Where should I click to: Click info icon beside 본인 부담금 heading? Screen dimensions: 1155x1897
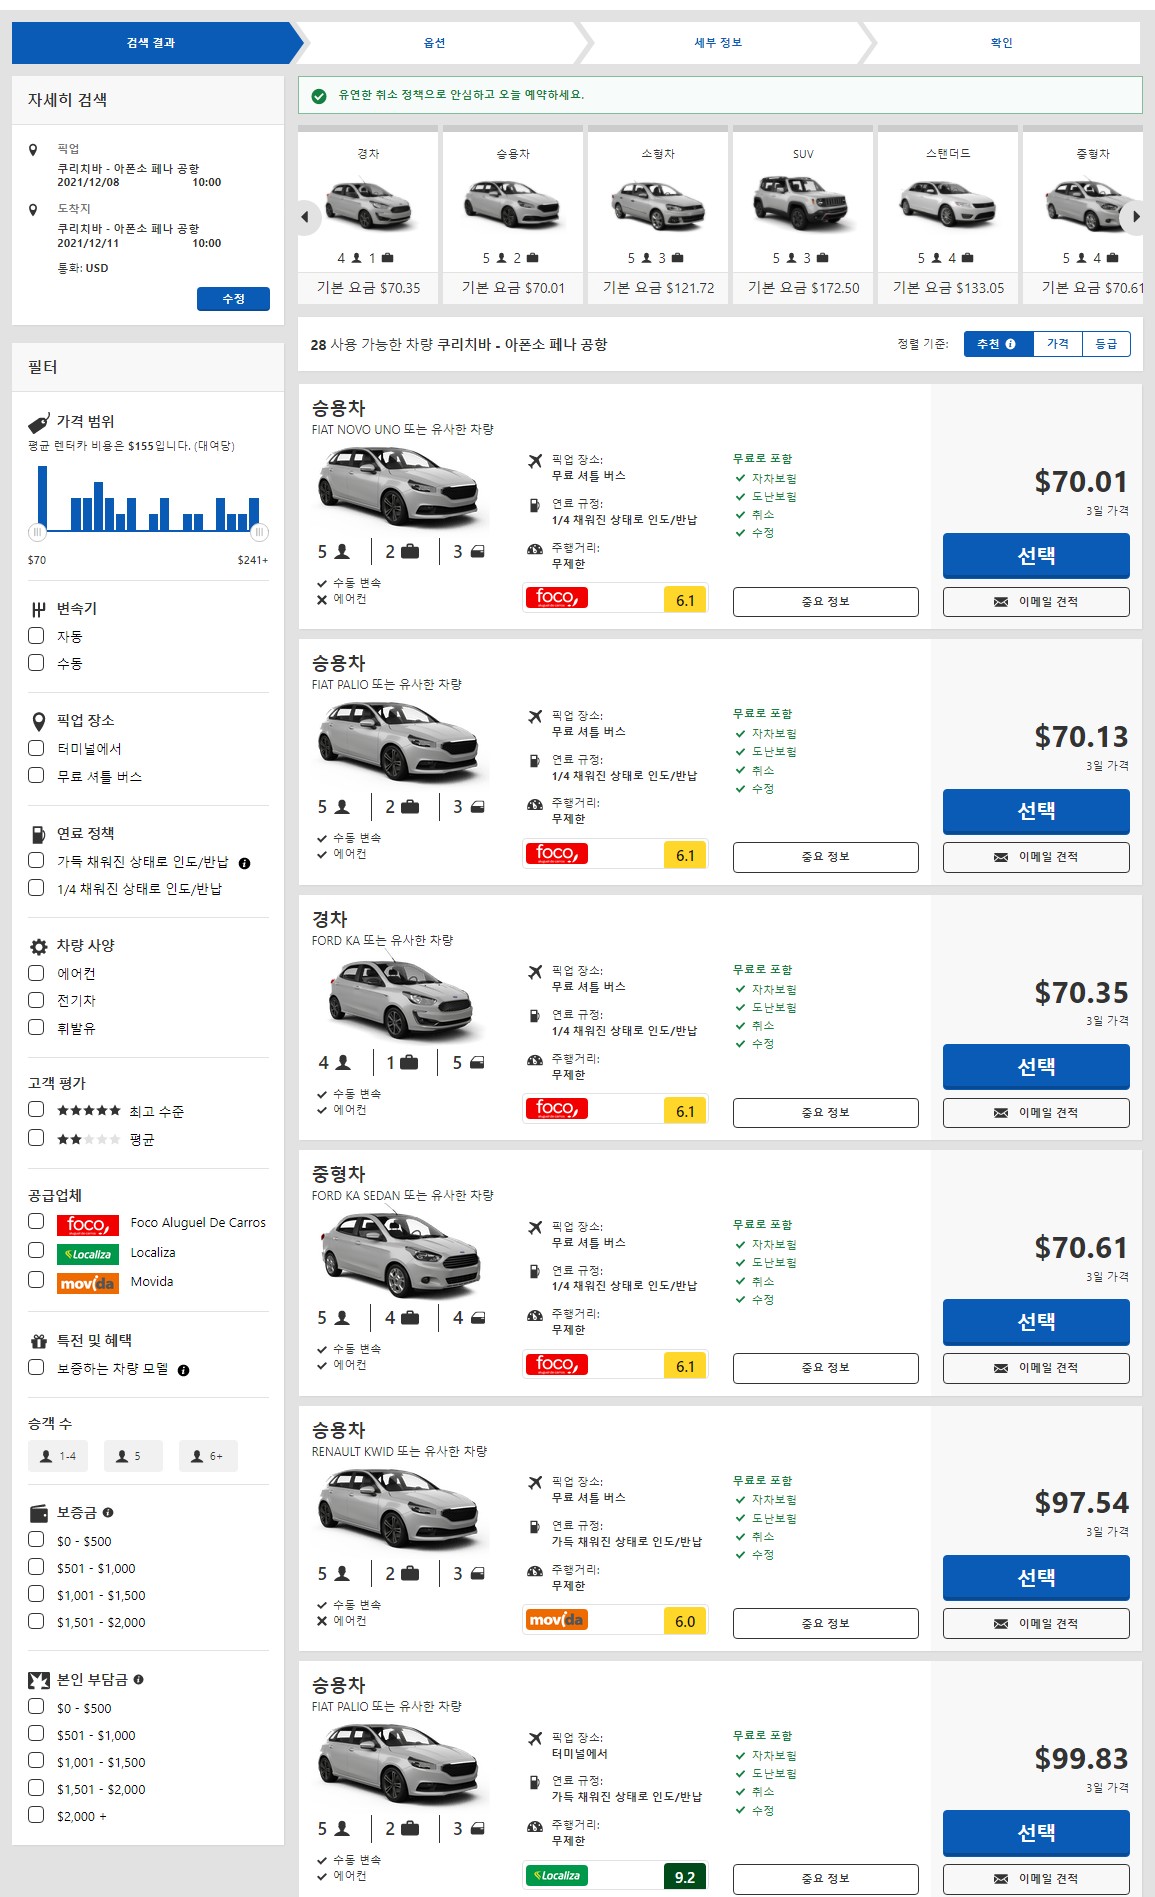138,1679
